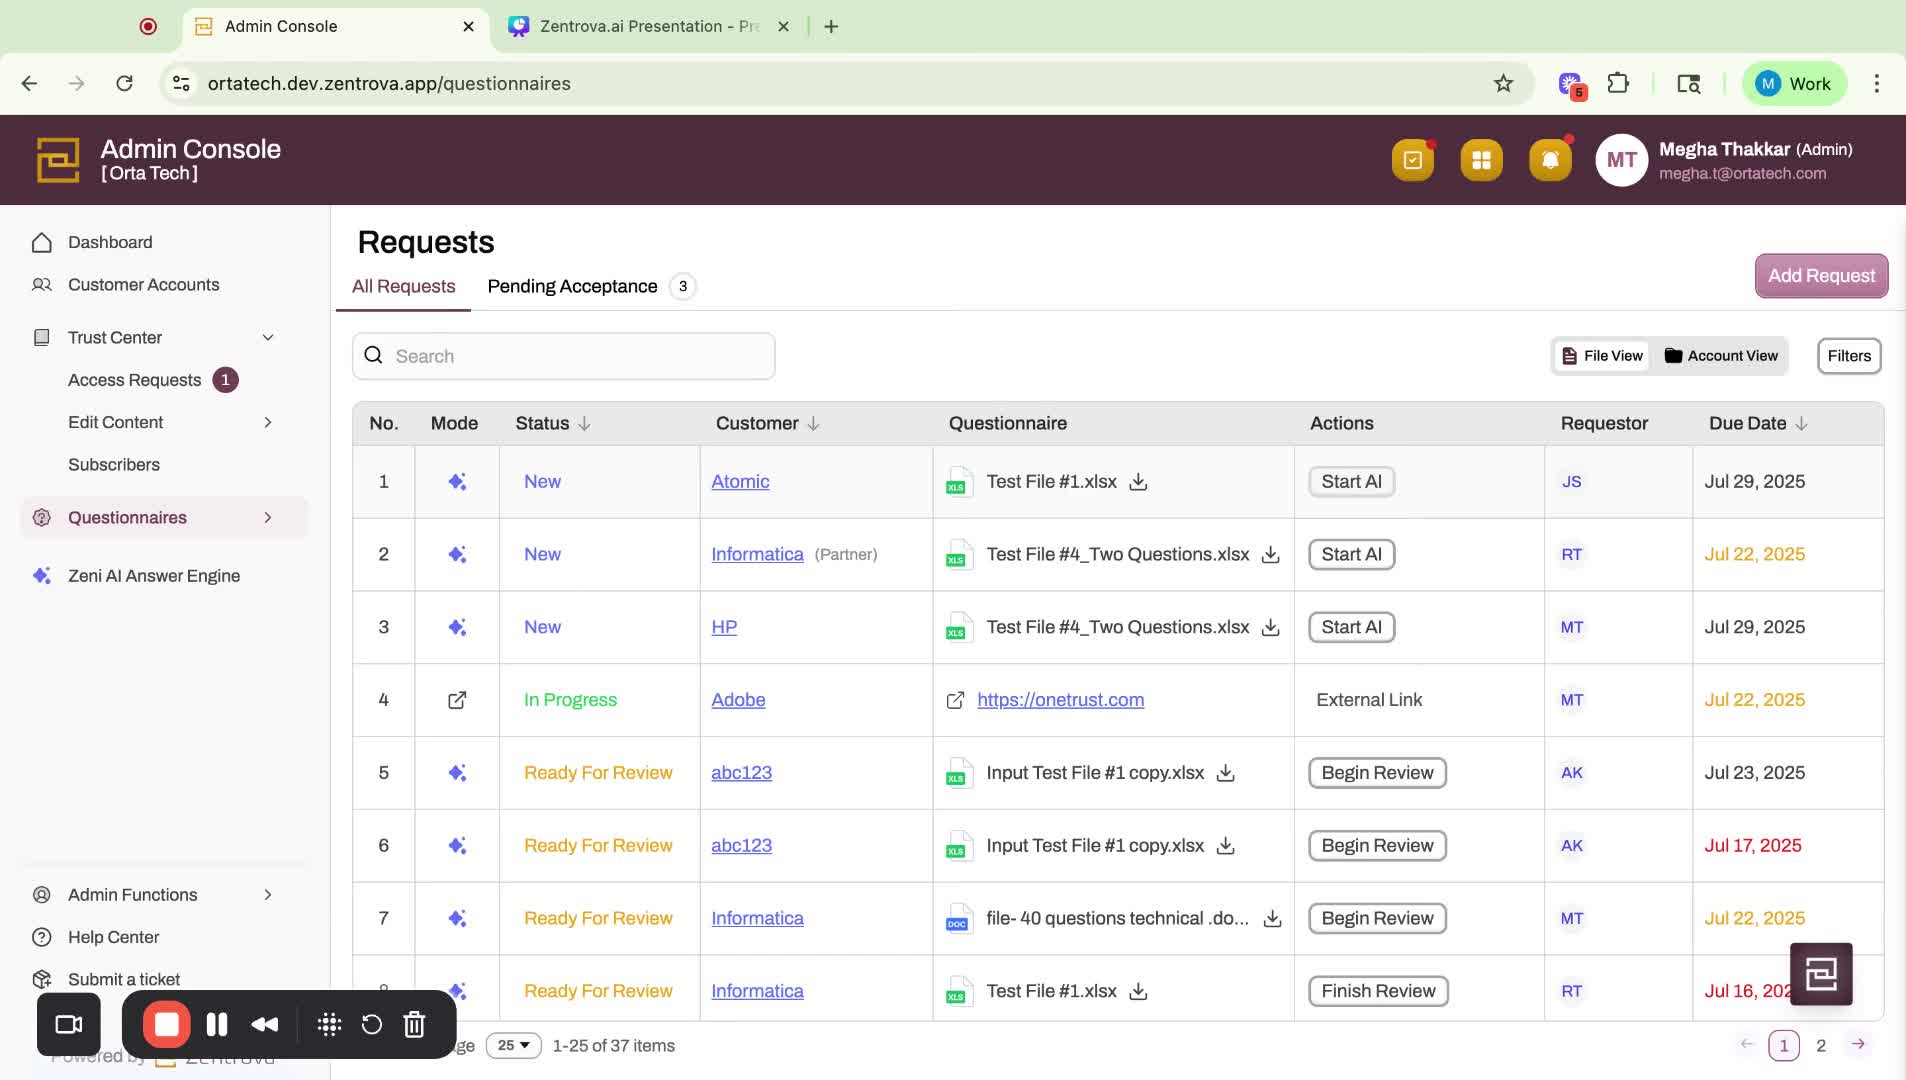The image size is (1906, 1080).
Task: Open the Filters button
Action: tap(1848, 356)
